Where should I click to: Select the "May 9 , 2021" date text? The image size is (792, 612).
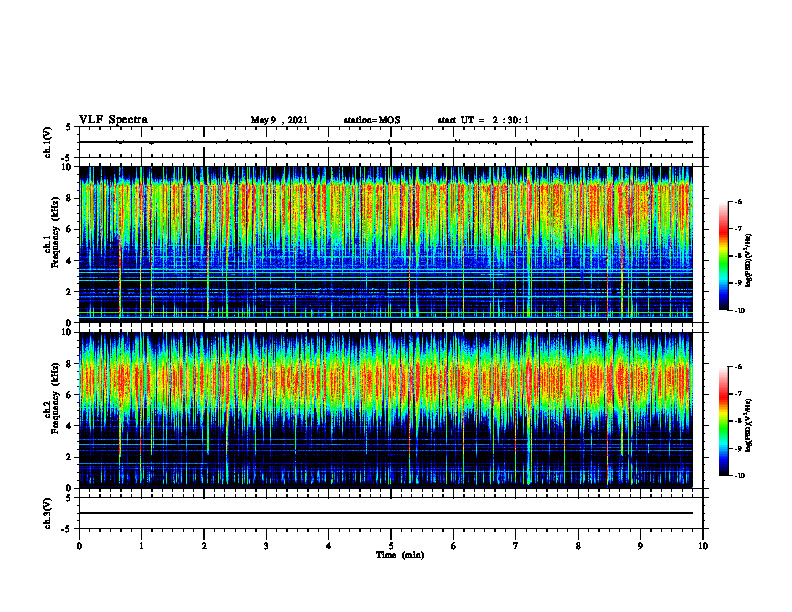279,120
